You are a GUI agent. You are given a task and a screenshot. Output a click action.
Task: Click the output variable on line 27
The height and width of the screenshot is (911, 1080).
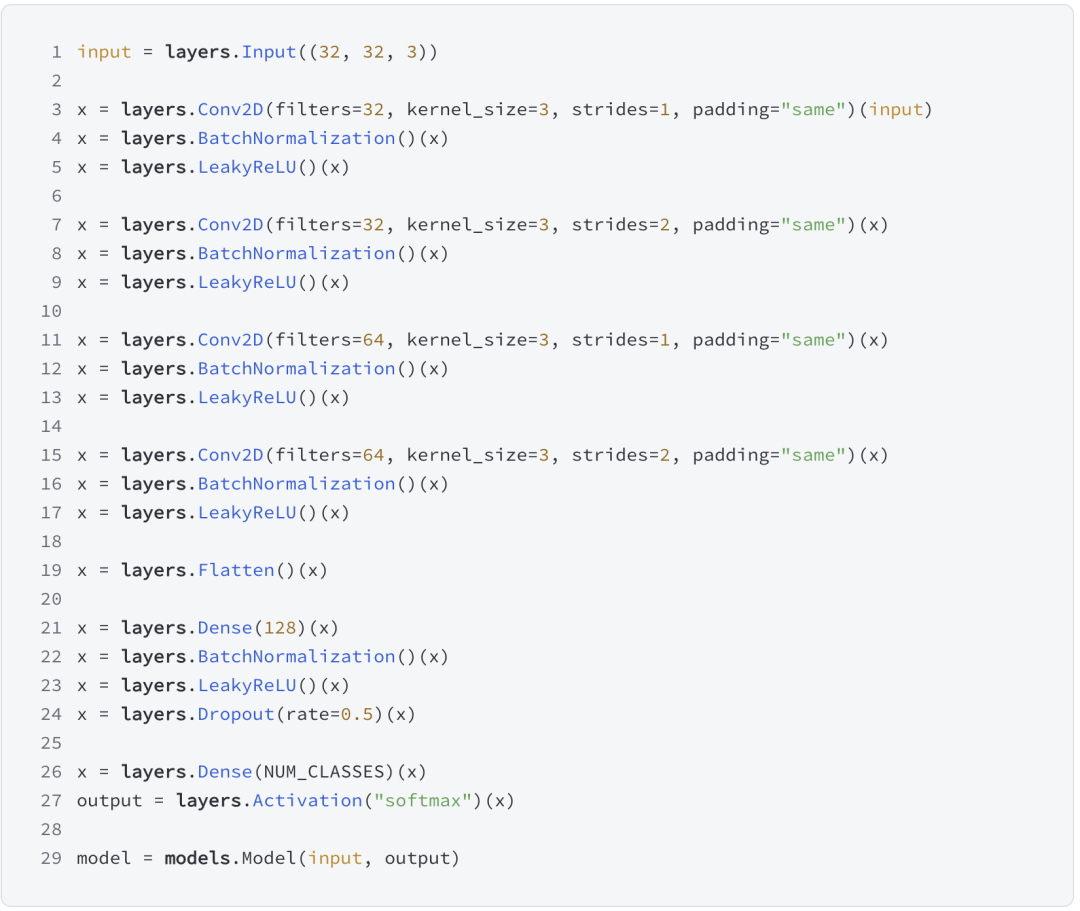104,800
